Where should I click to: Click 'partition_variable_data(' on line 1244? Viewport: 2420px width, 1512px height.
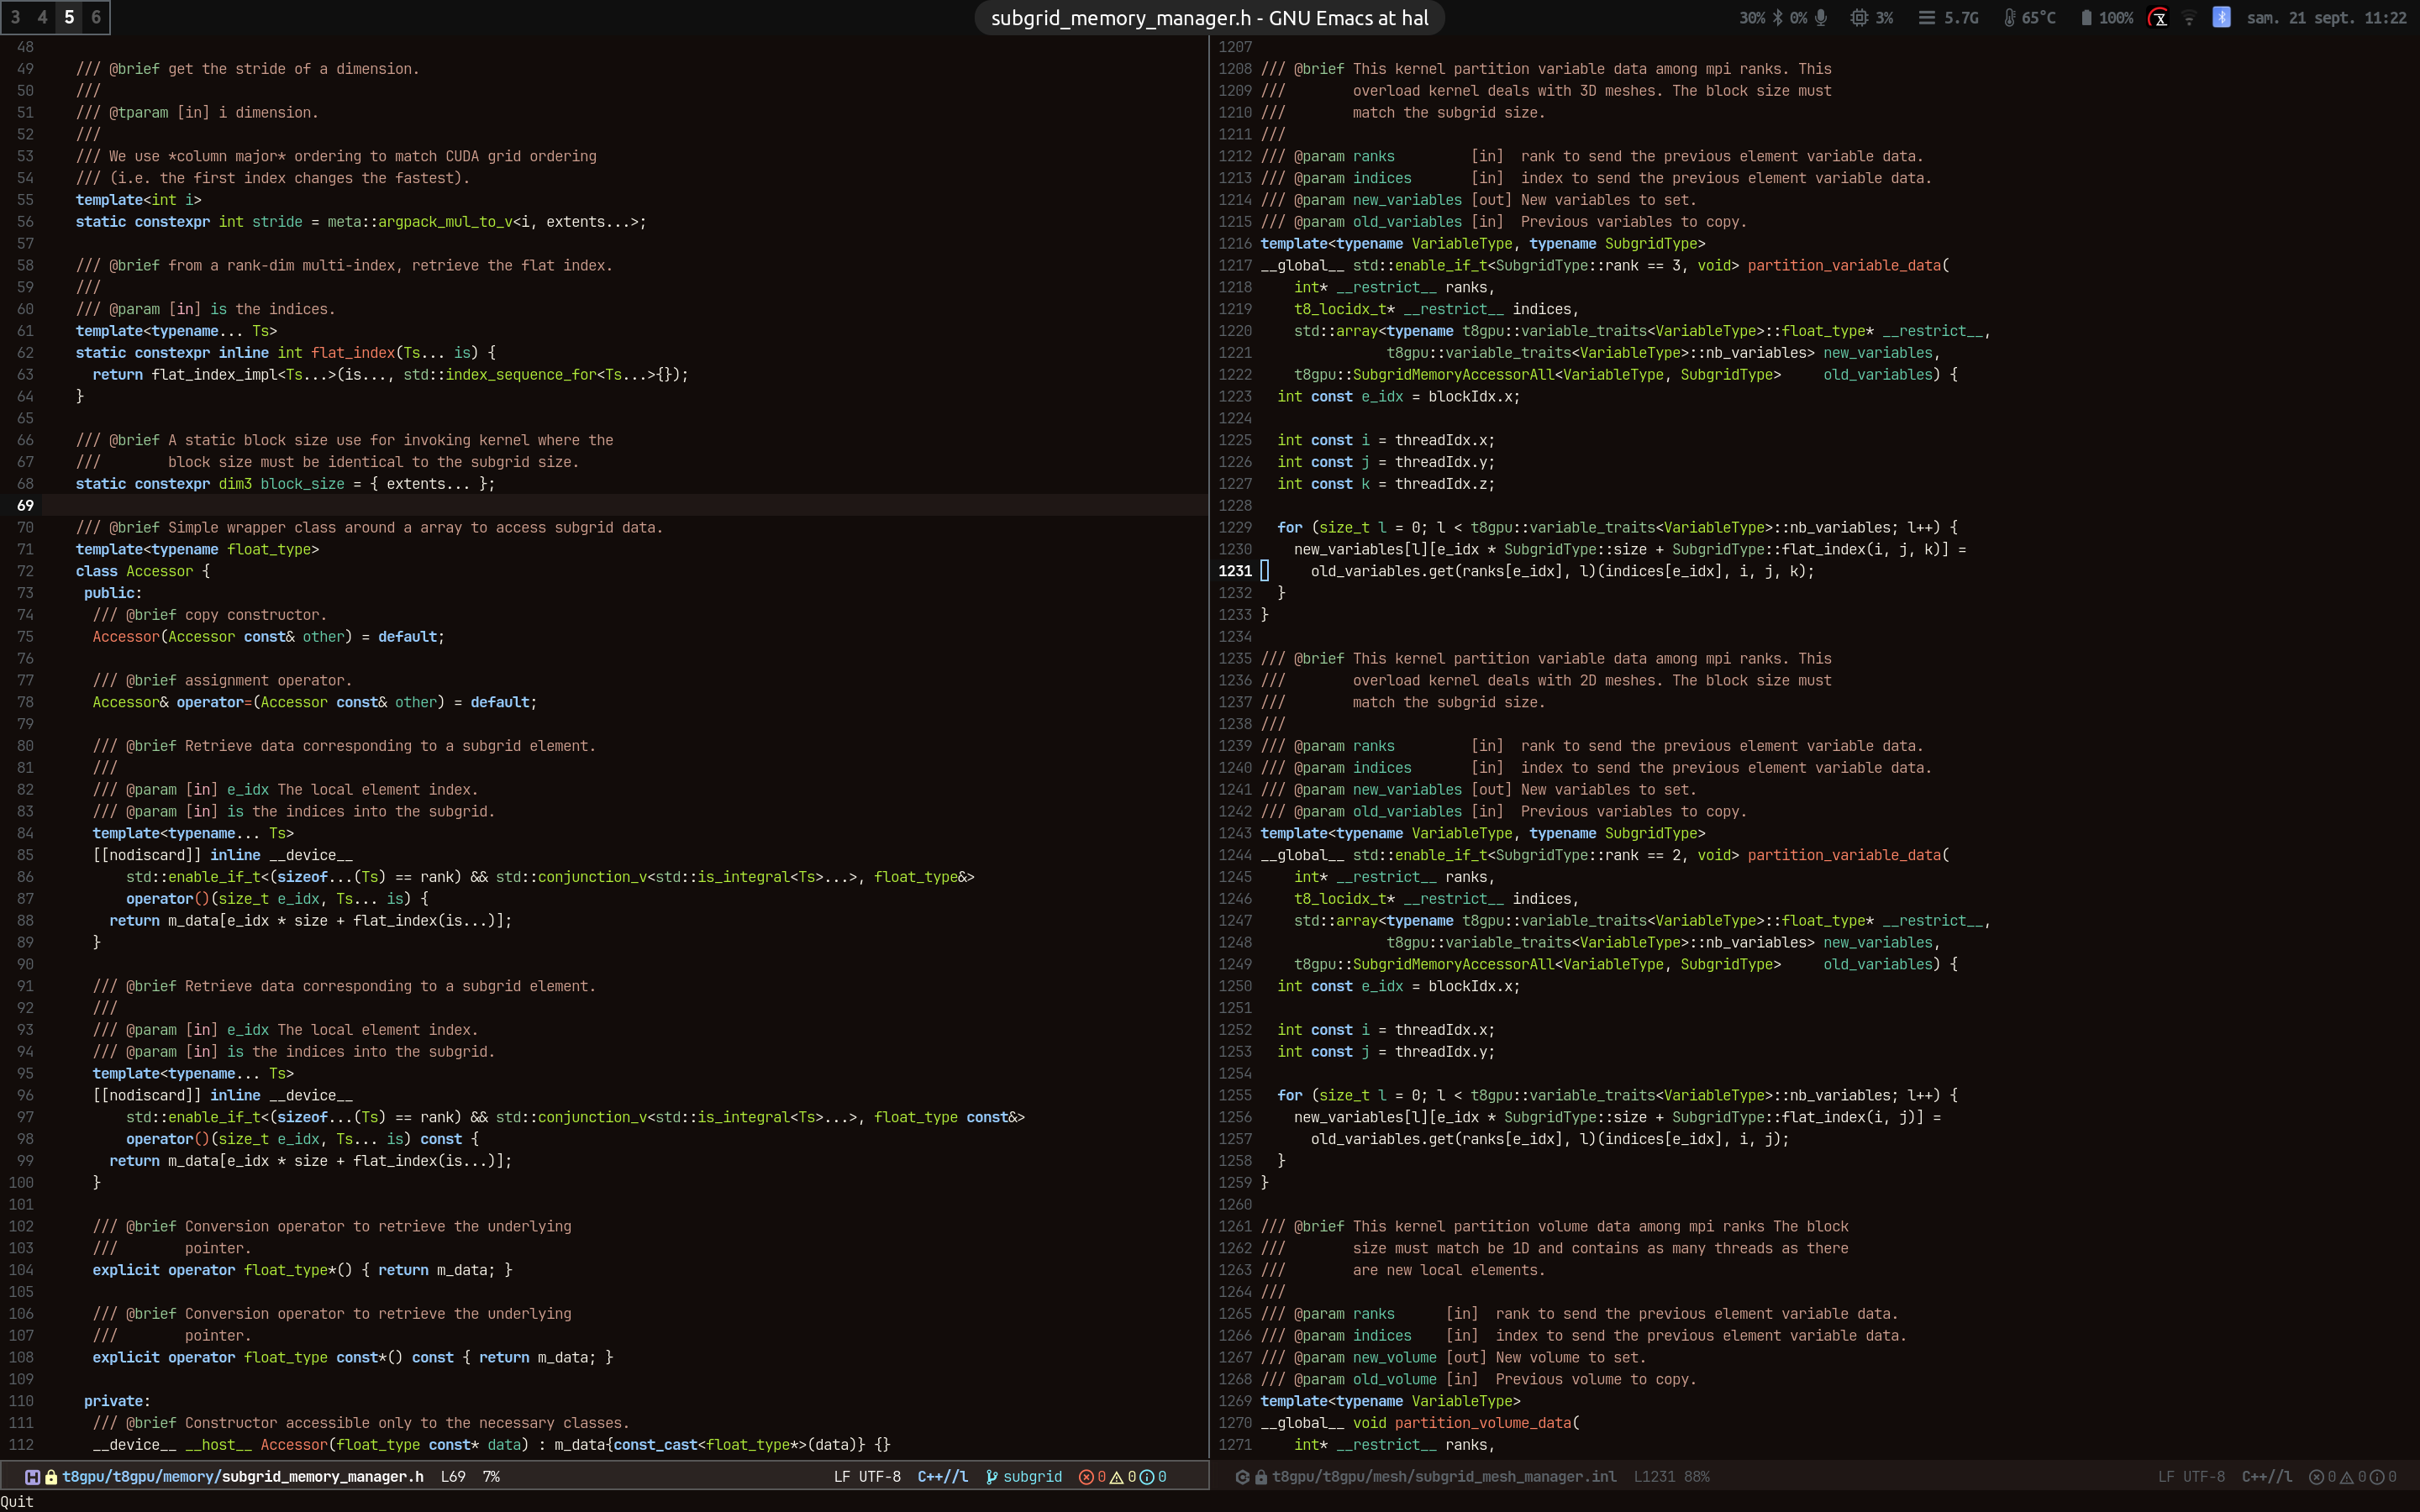pos(1848,855)
